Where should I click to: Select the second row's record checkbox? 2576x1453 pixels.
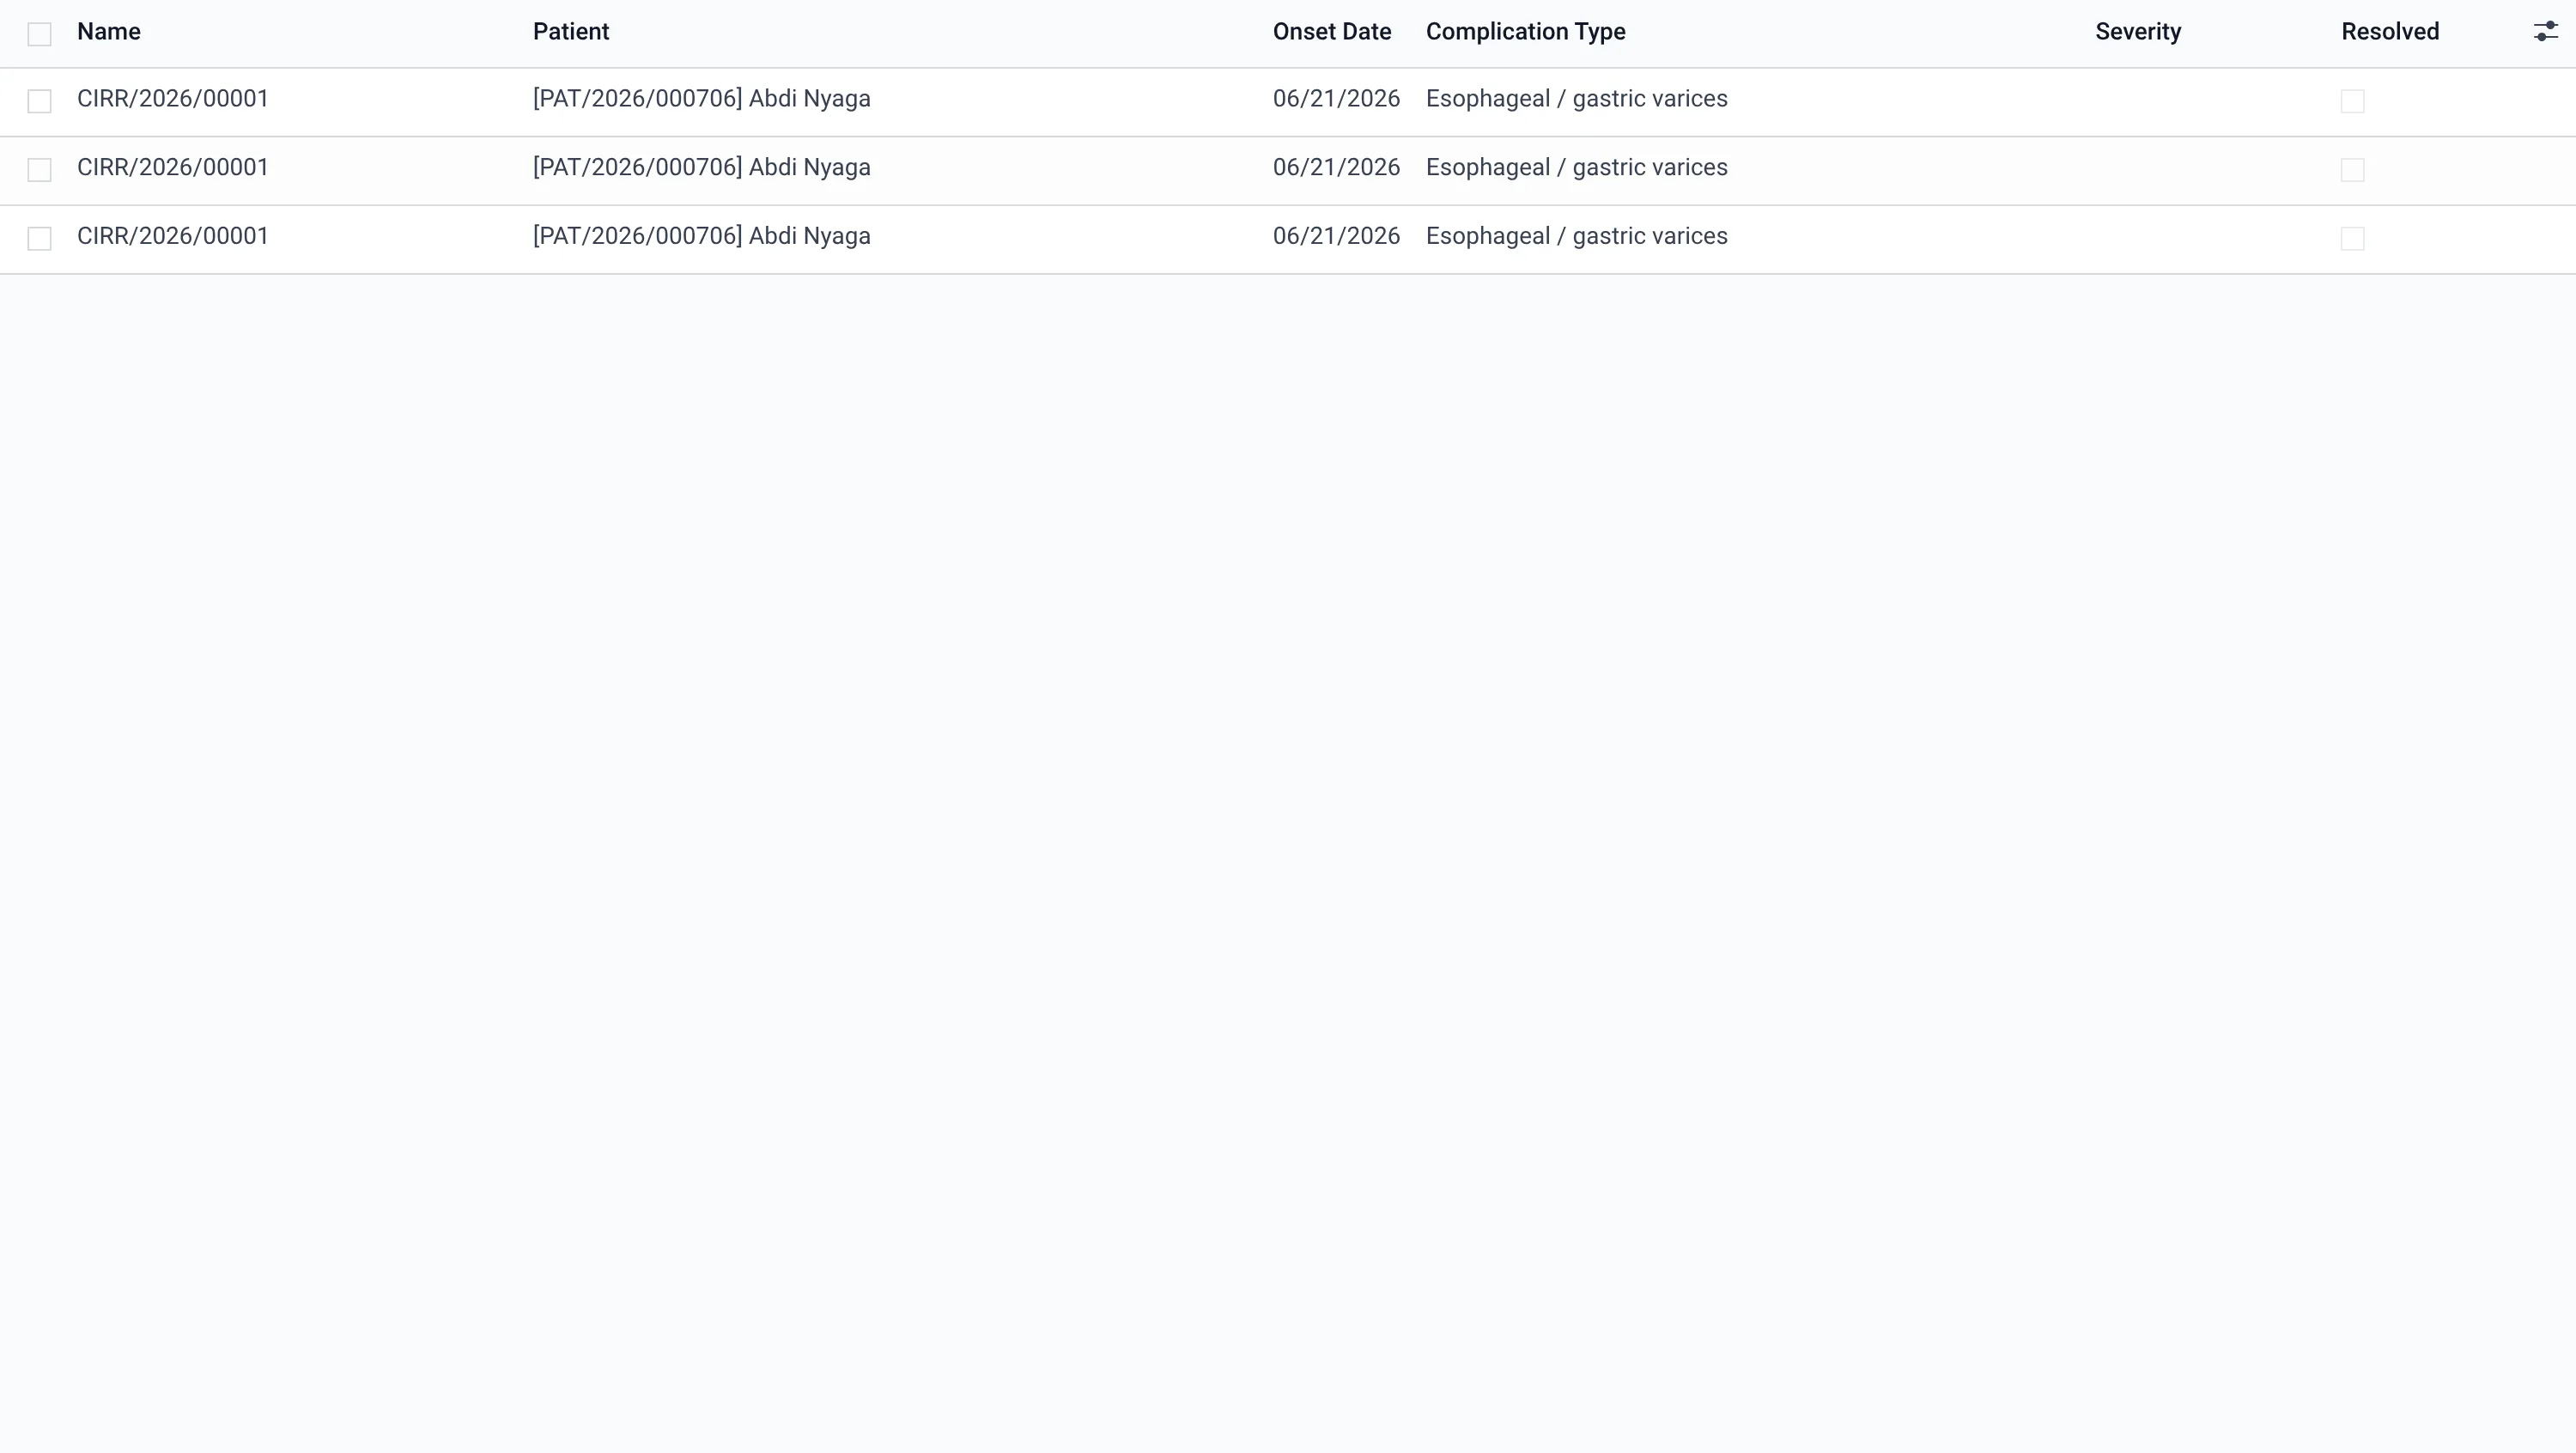pos(39,170)
